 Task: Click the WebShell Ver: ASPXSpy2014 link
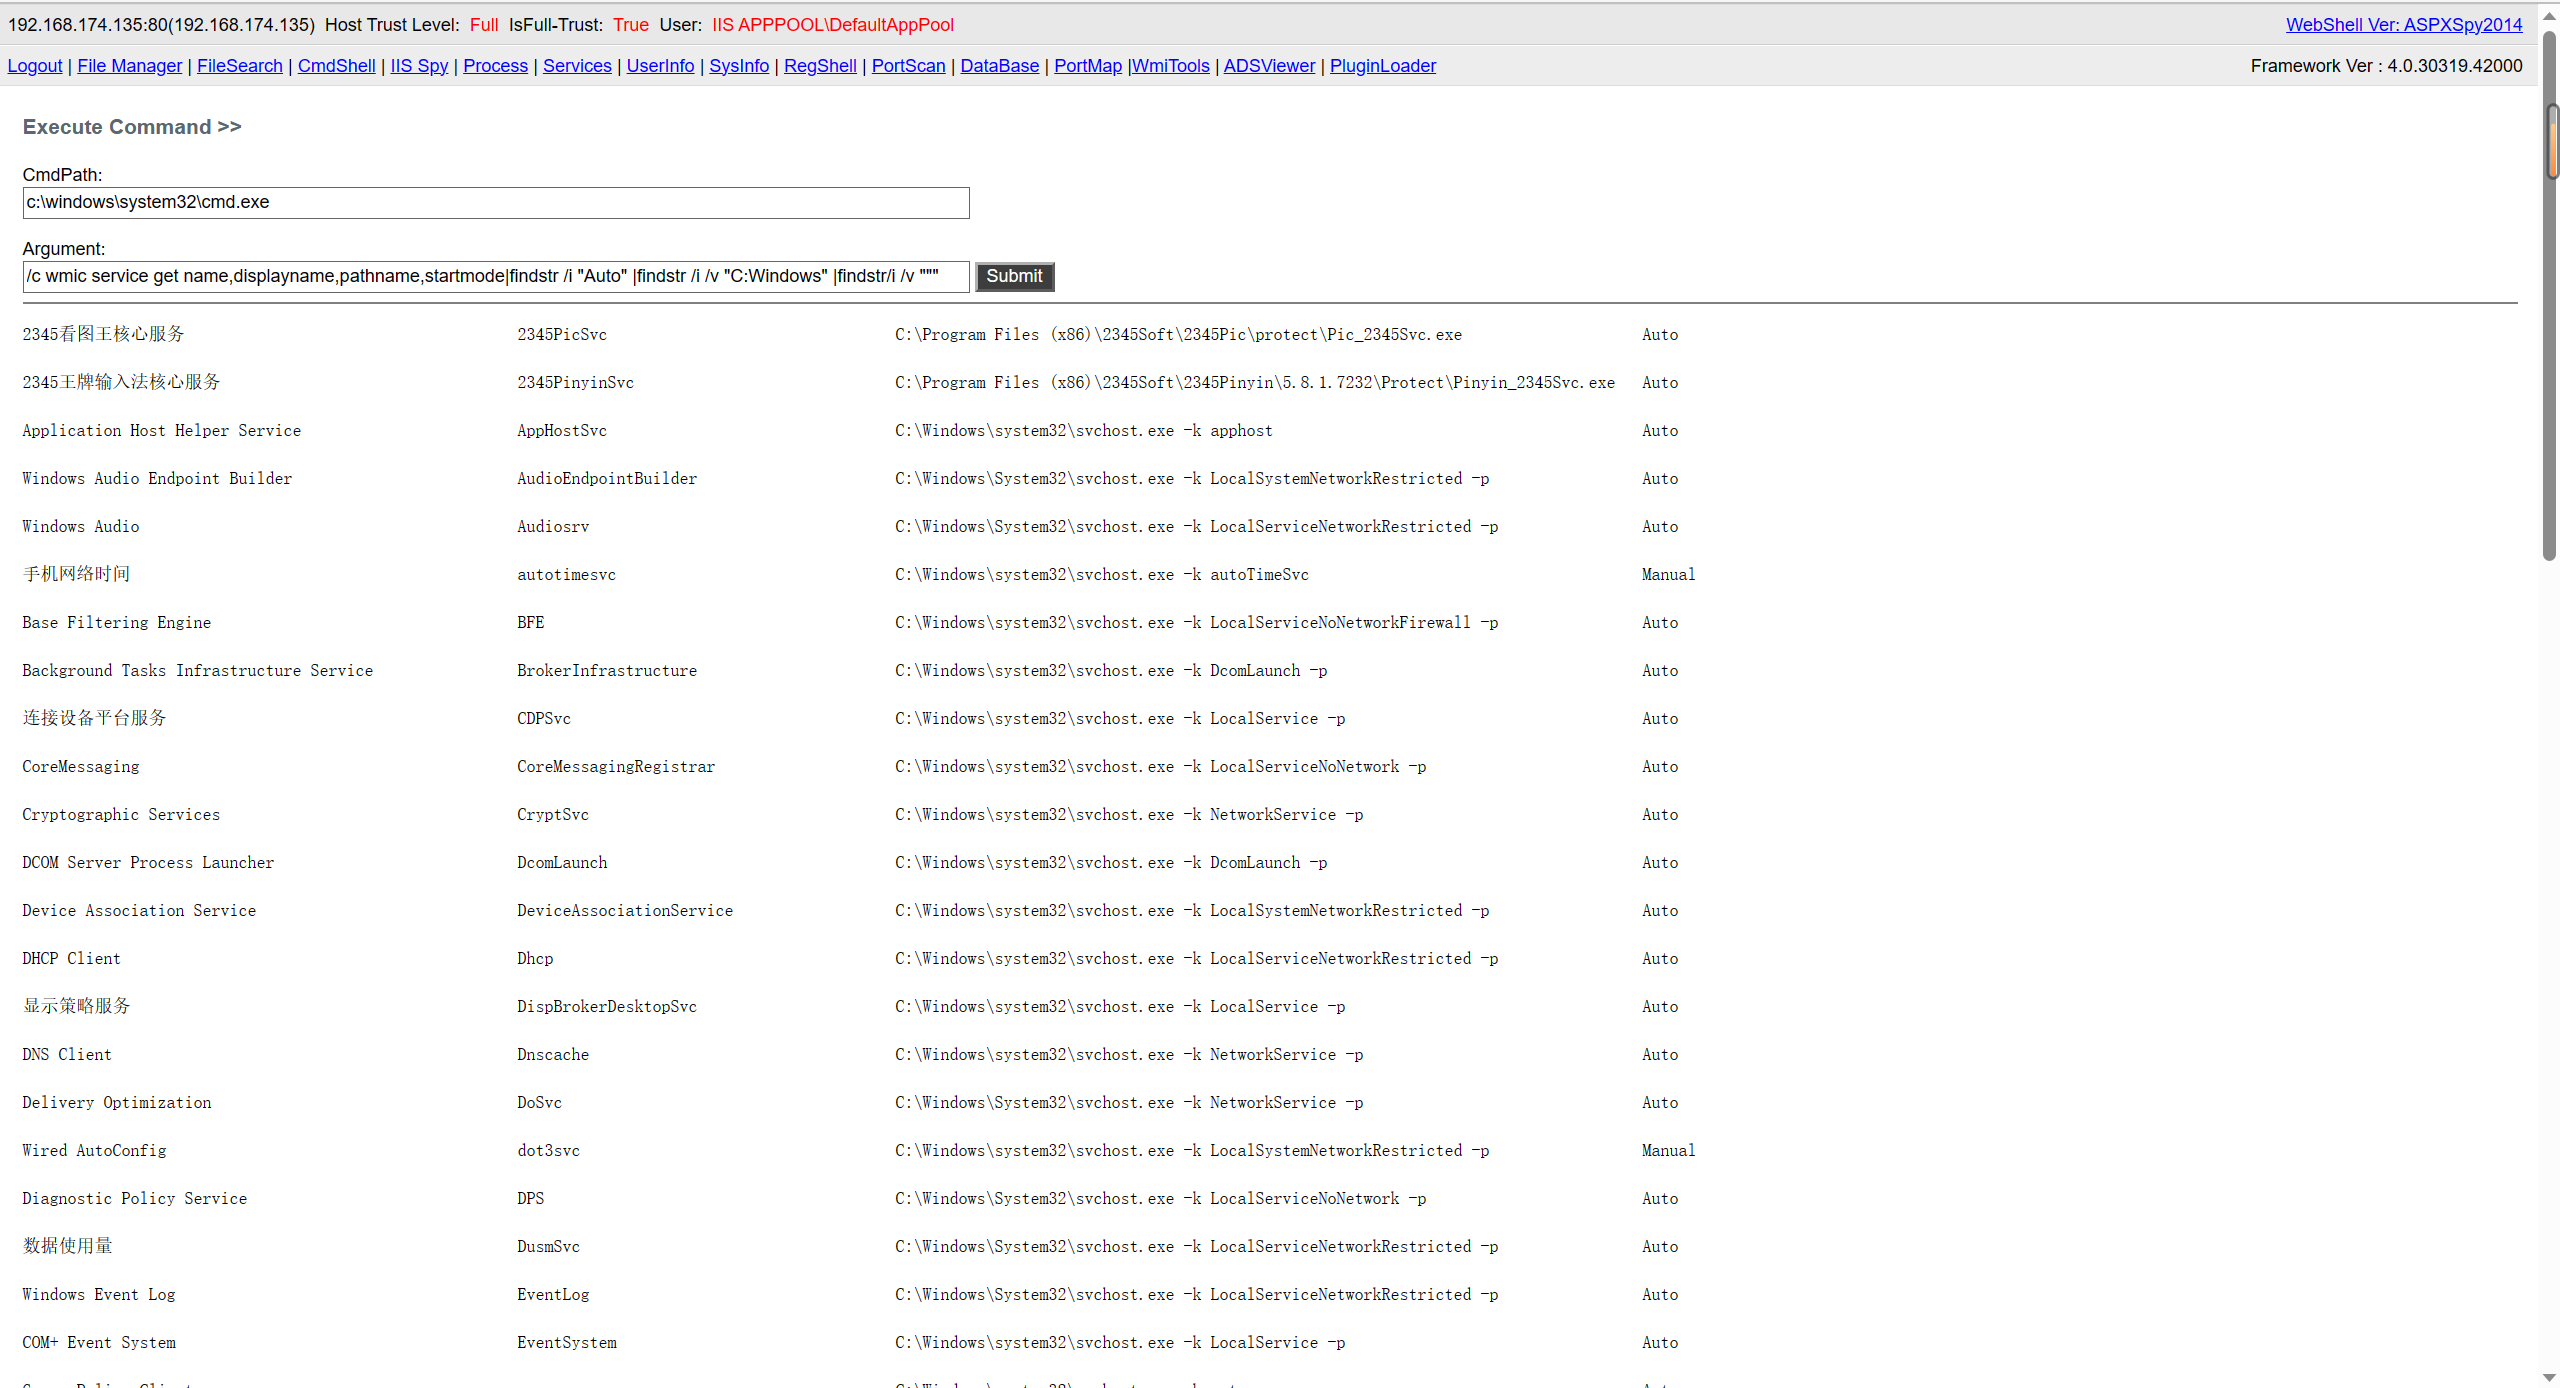coord(2403,25)
